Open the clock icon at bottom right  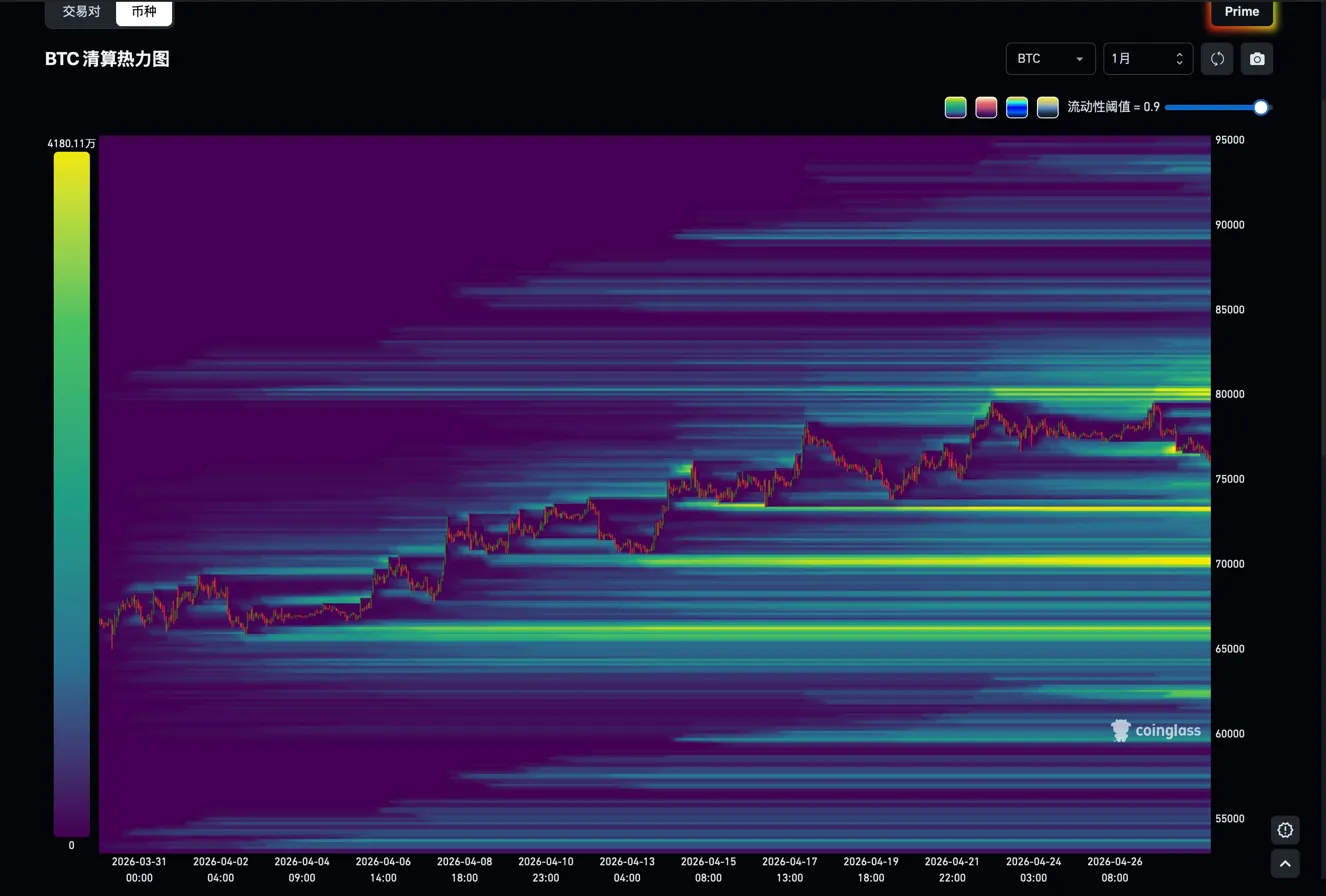1285,829
